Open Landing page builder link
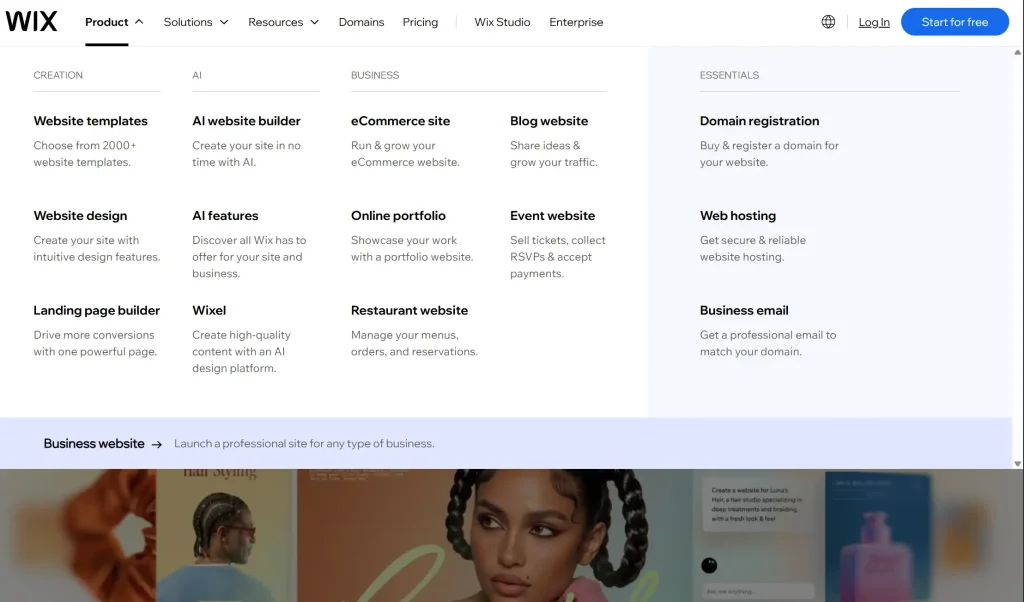 pyautogui.click(x=97, y=310)
